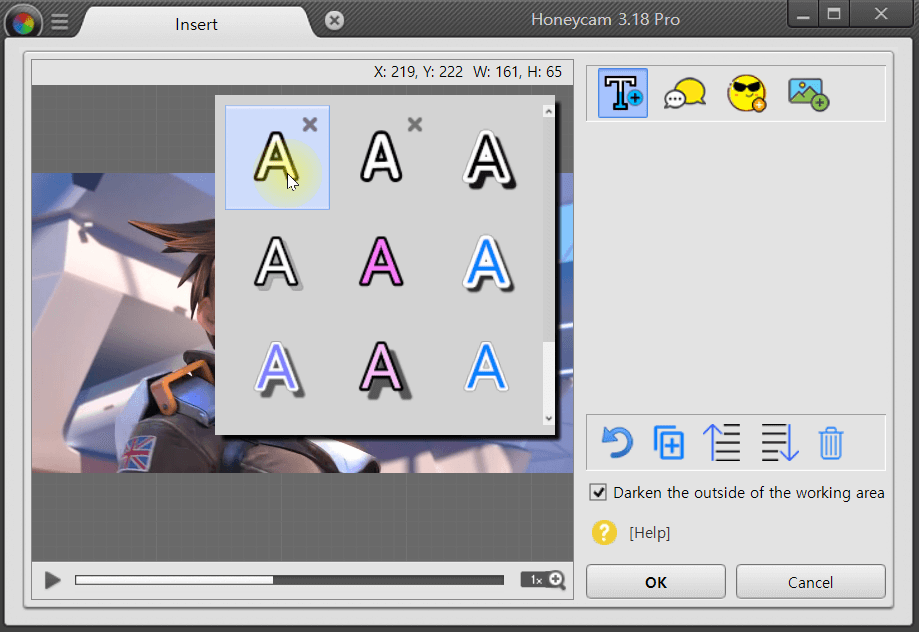This screenshot has width=919, height=632.
Task: Select the speech bubble insert icon
Action: tap(685, 93)
